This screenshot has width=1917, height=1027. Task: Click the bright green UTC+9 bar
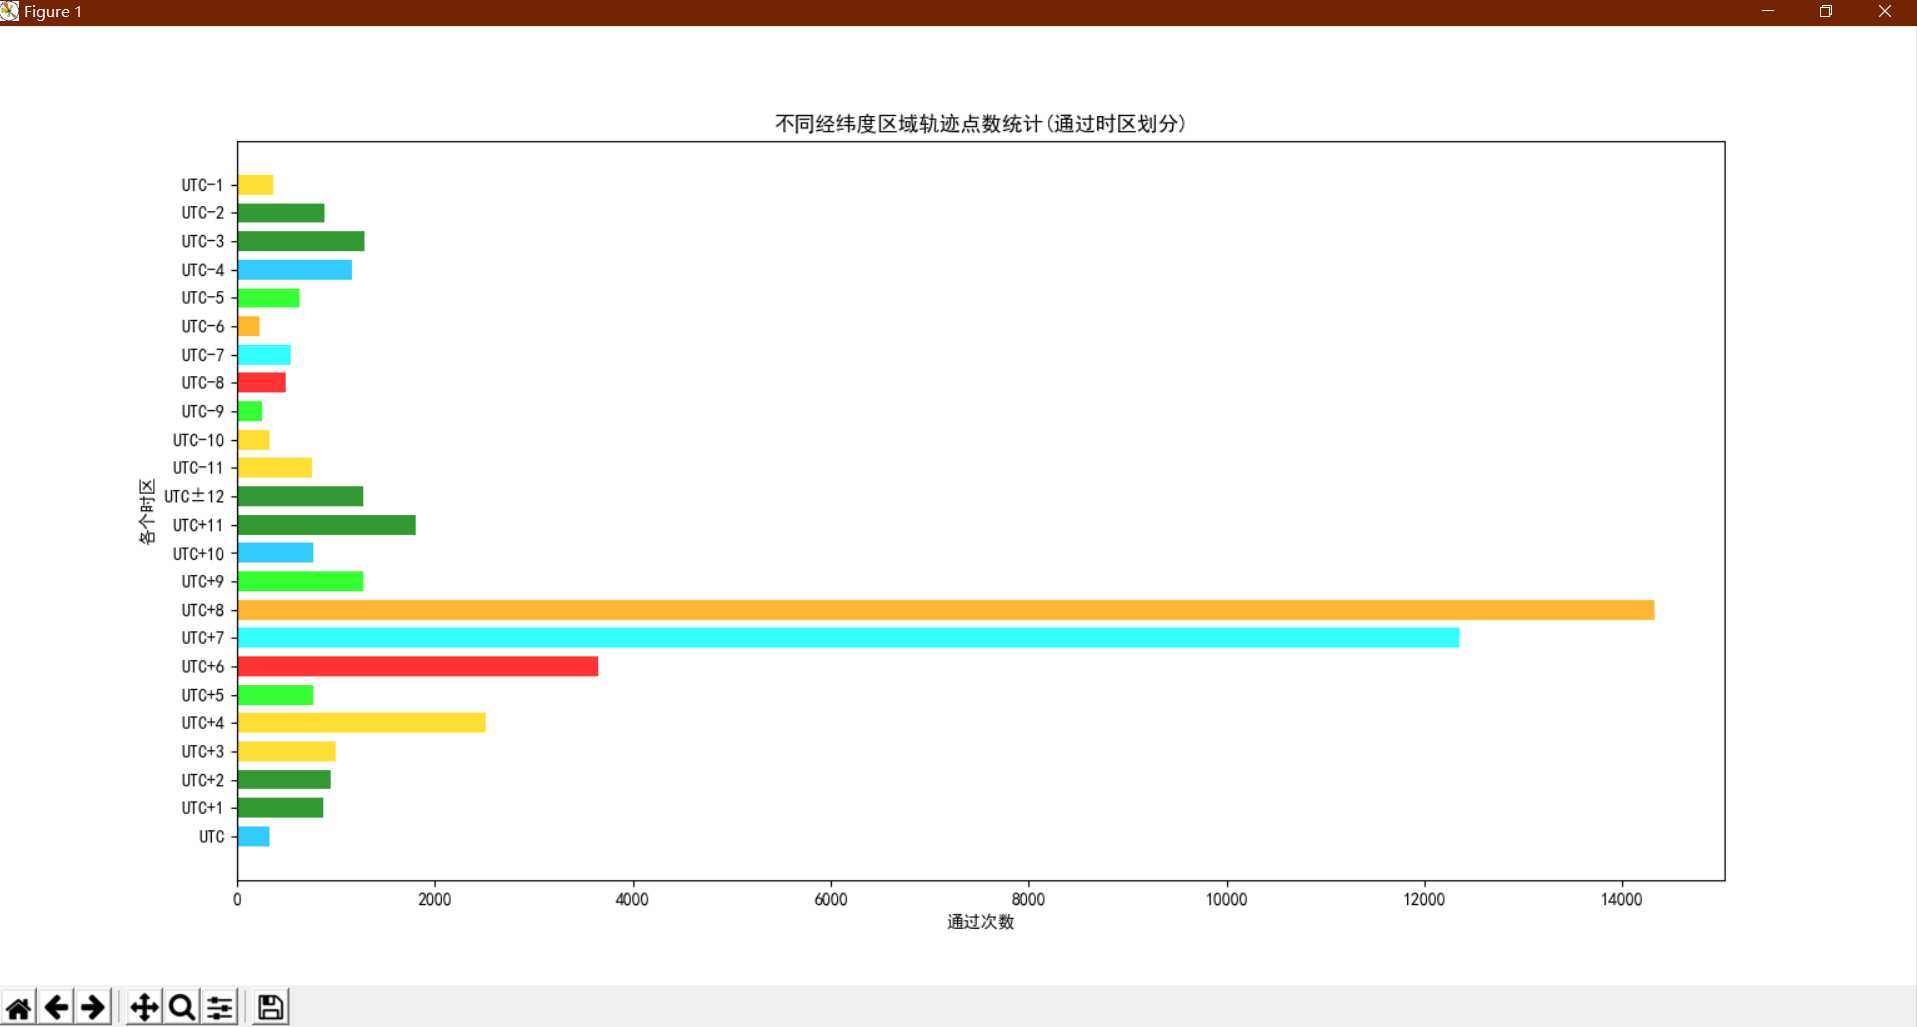pos(301,581)
